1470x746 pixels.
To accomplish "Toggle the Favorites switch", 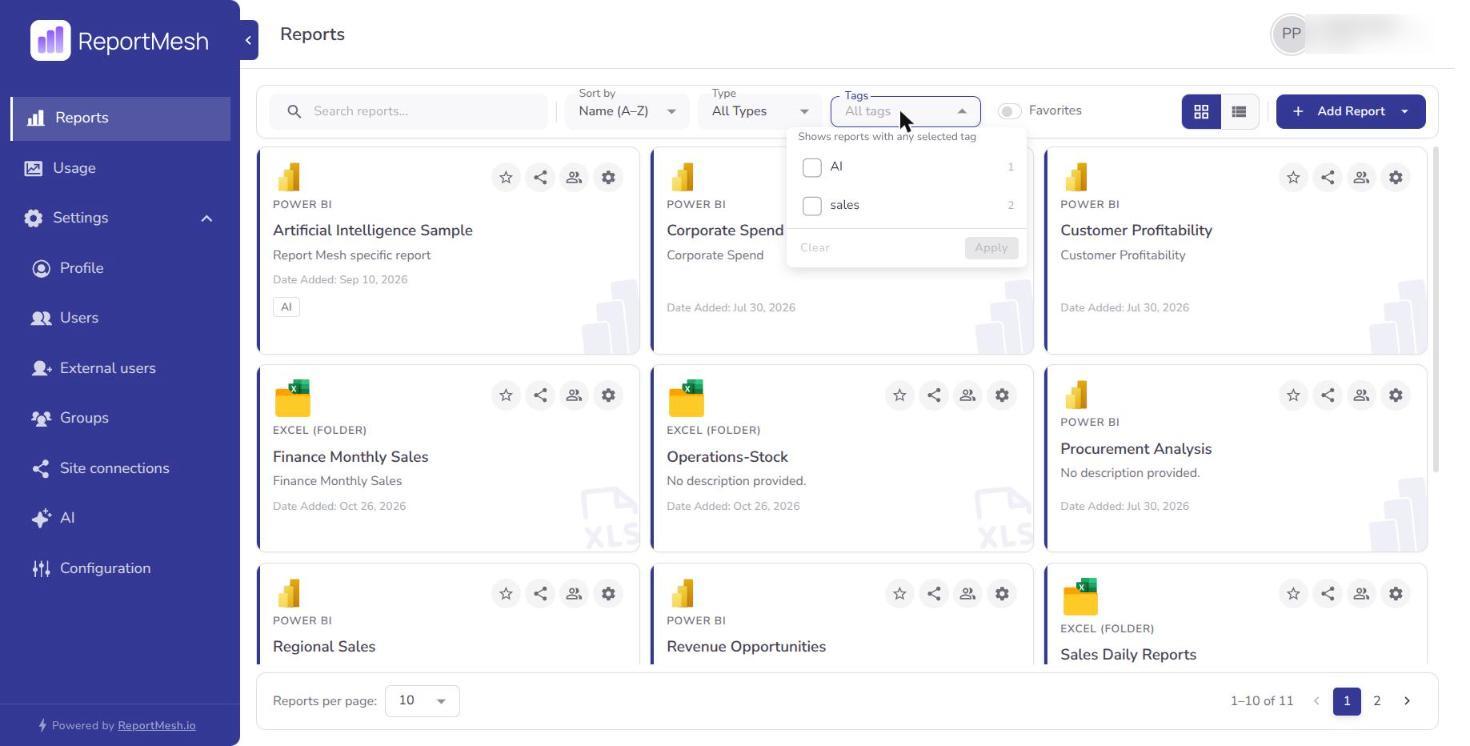I will pyautogui.click(x=1010, y=111).
